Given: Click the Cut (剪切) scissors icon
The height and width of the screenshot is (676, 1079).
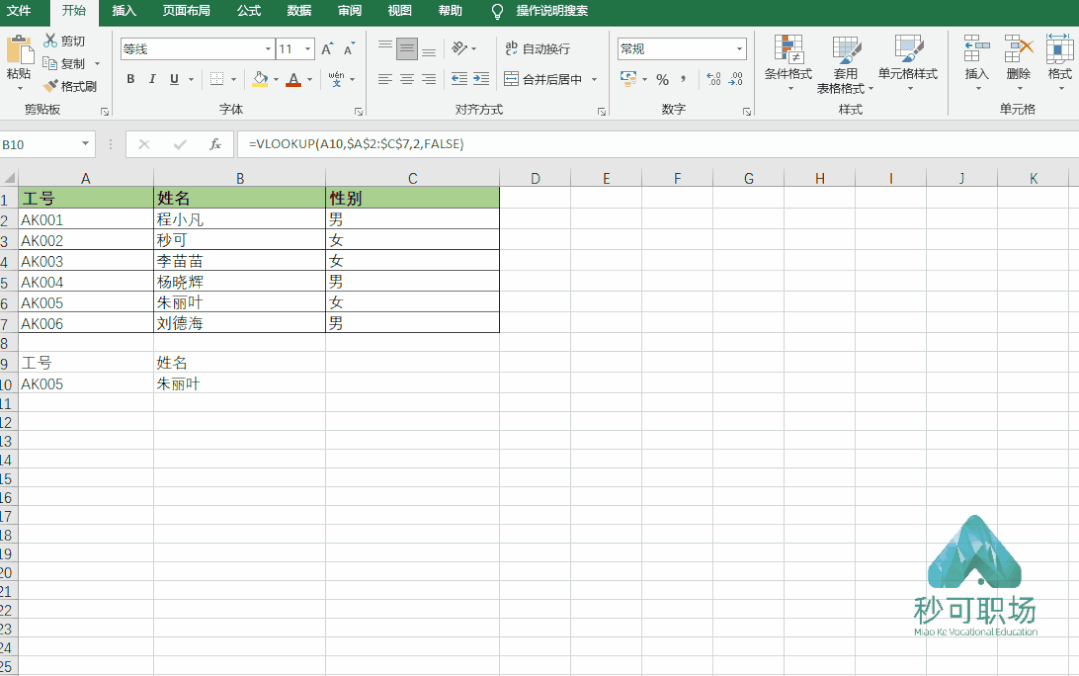Looking at the screenshot, I should [x=50, y=41].
